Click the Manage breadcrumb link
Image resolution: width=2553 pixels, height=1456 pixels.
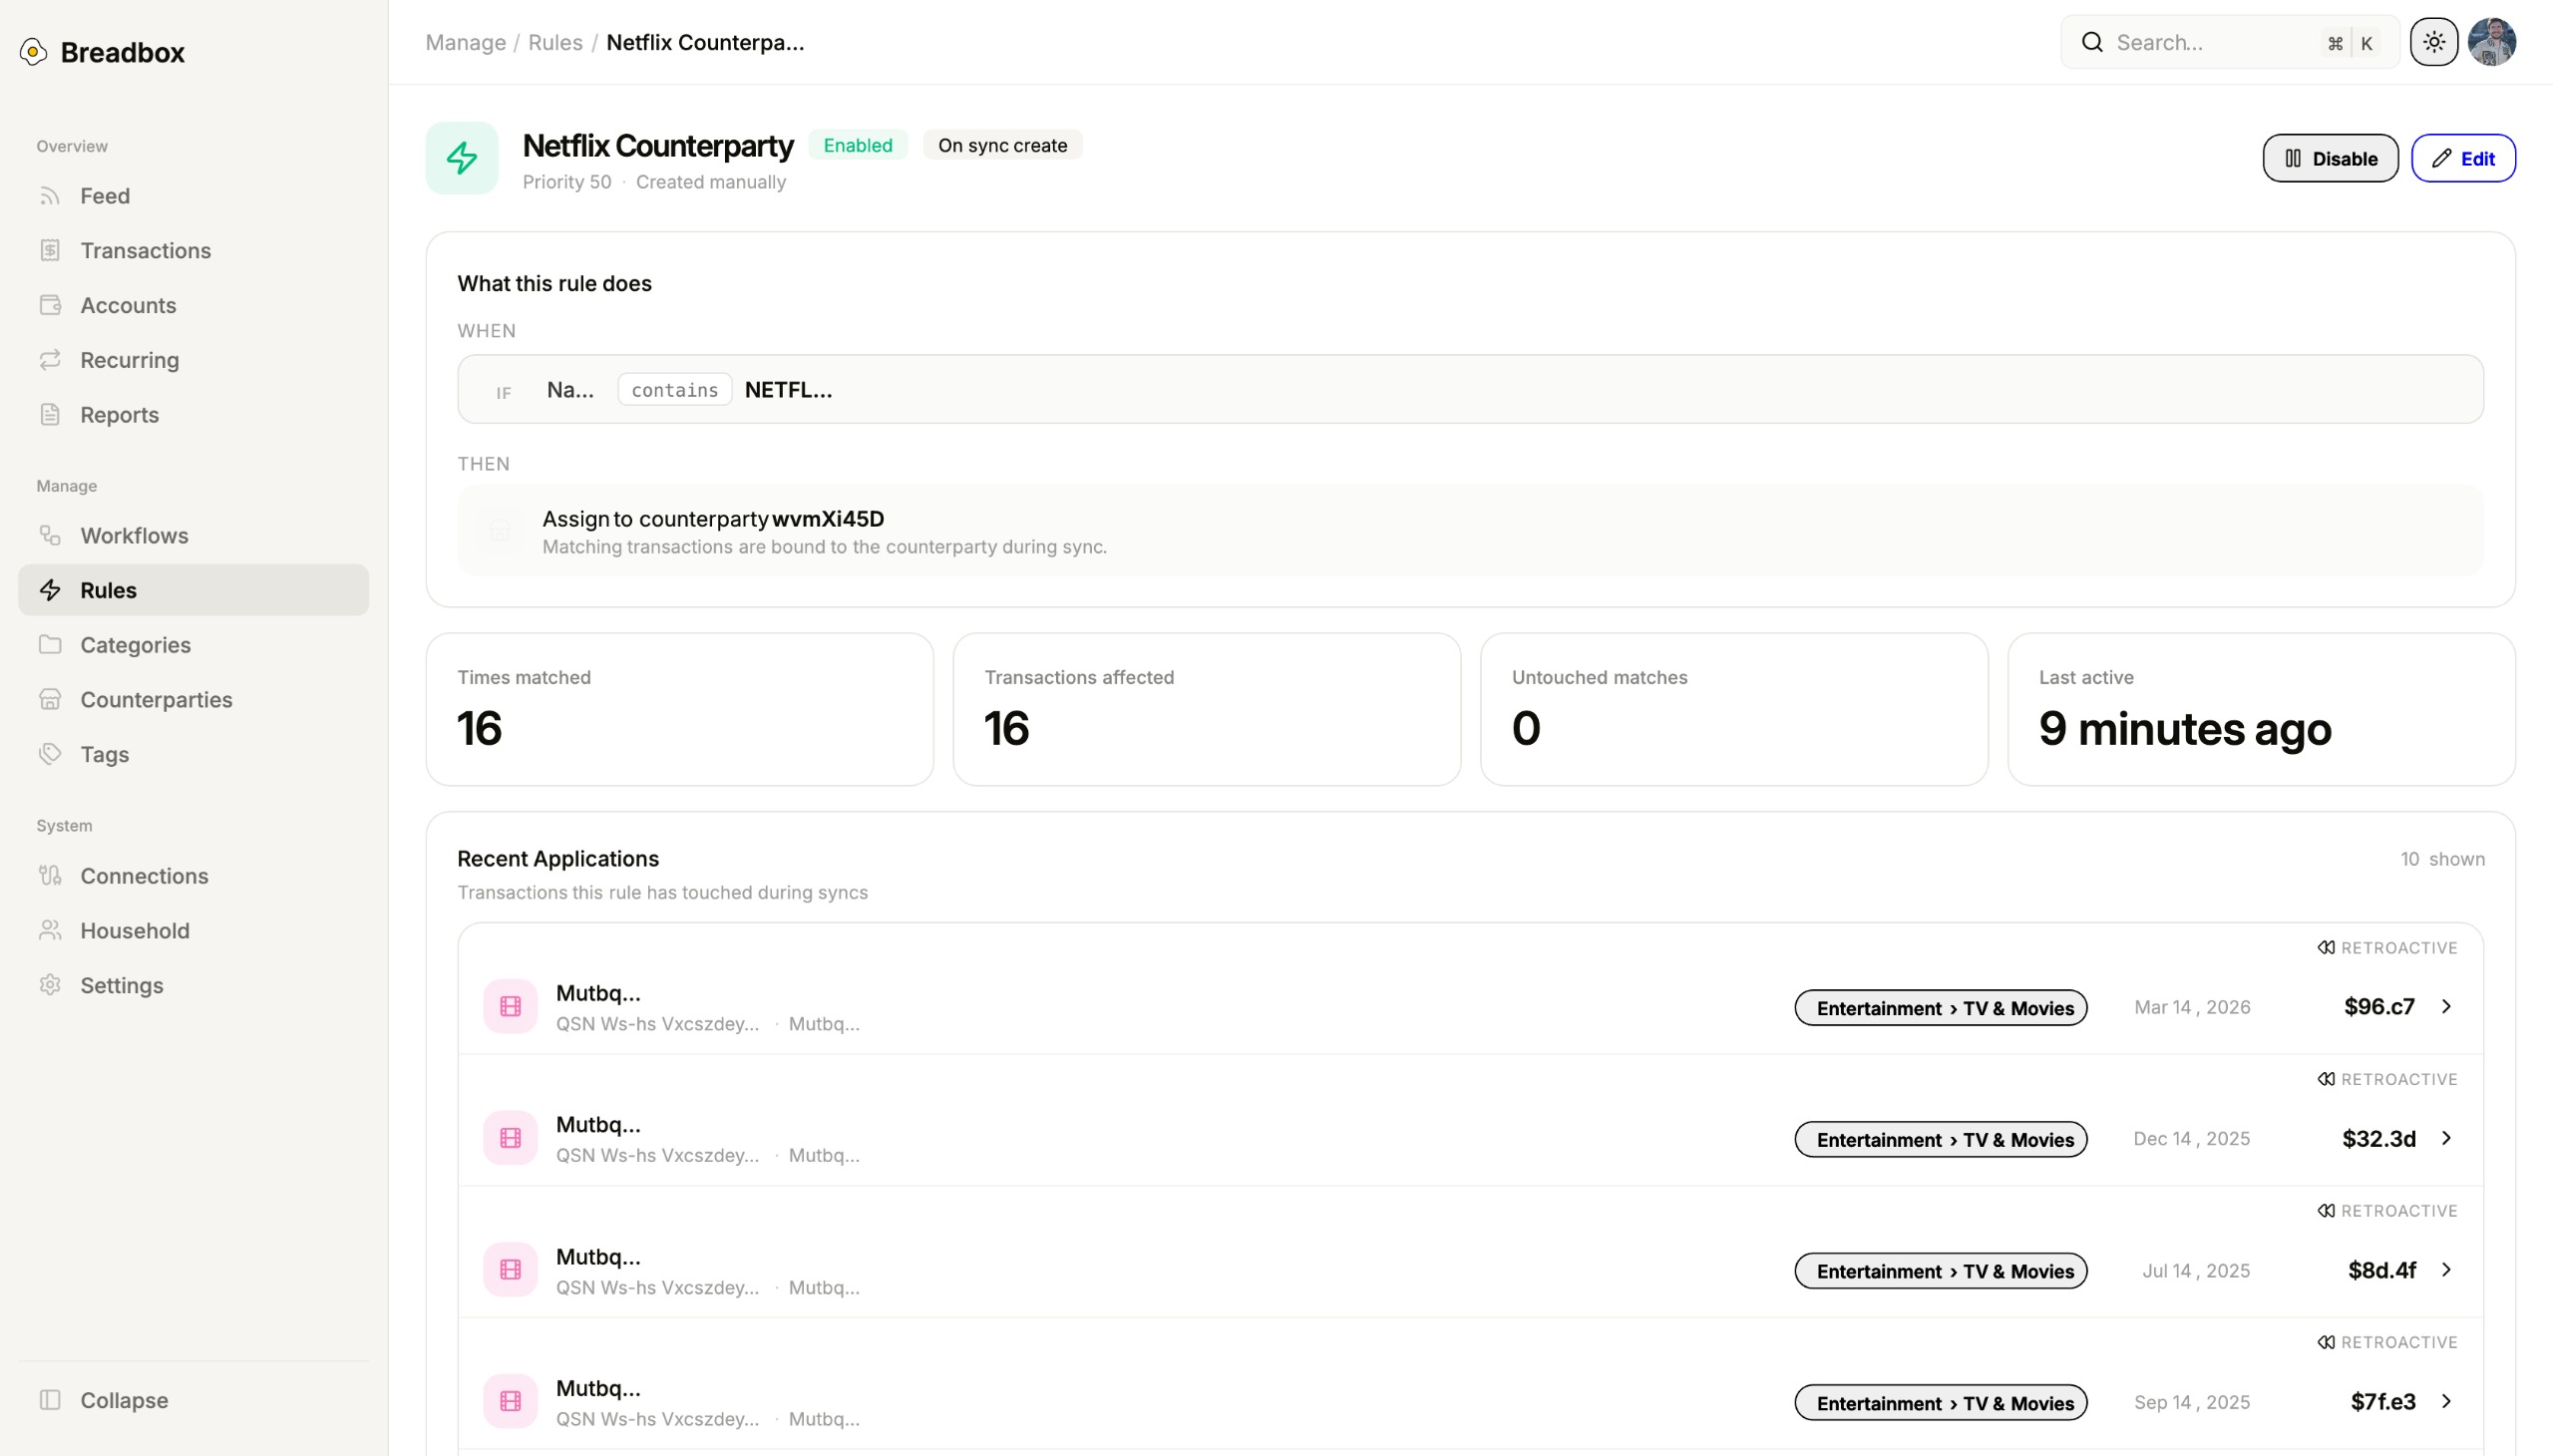465,42
